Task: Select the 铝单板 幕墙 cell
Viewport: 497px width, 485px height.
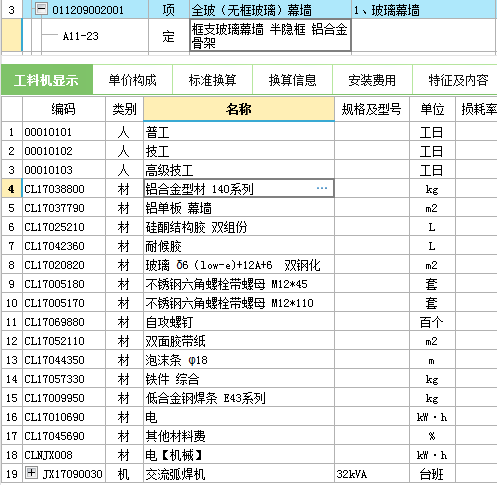Action: pos(239,208)
